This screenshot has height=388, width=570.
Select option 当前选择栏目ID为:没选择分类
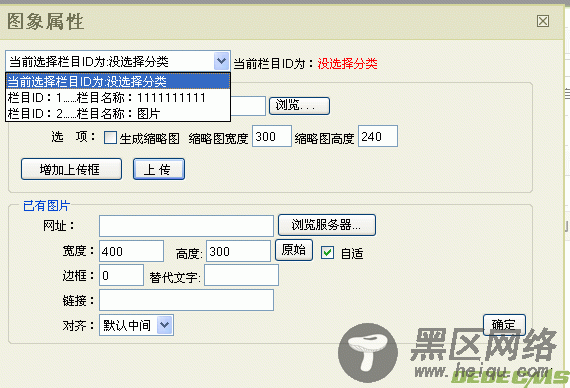click(118, 81)
